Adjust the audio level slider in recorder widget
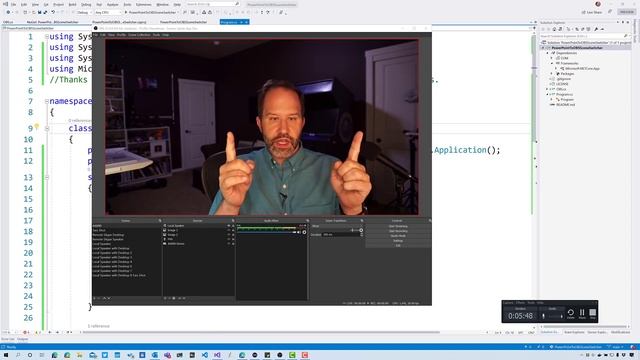Image resolution: width=640 pixels, height=360 pixels. (556, 316)
